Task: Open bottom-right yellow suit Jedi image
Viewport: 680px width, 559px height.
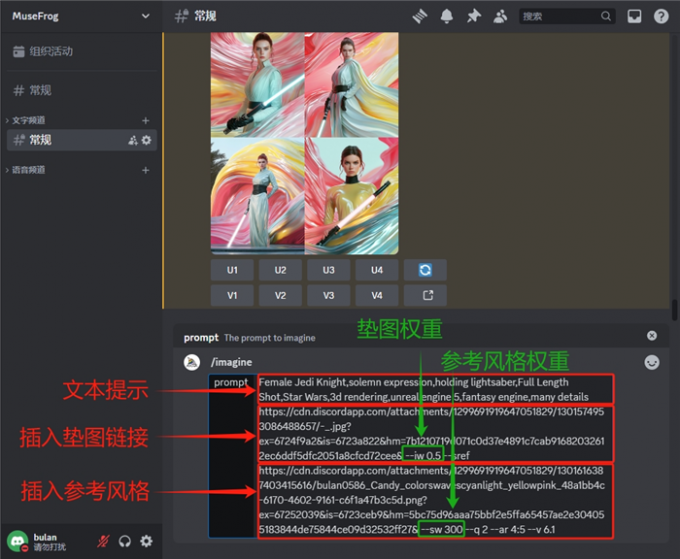Action: pyautogui.click(x=352, y=196)
